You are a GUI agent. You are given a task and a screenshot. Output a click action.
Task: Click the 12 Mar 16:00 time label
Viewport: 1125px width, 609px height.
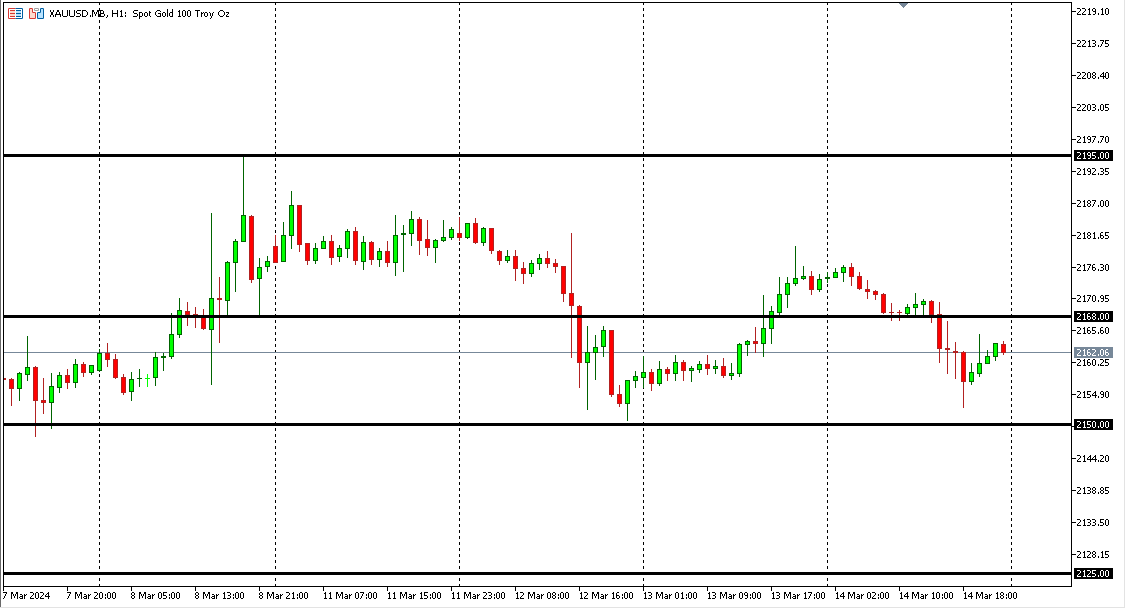(606, 595)
